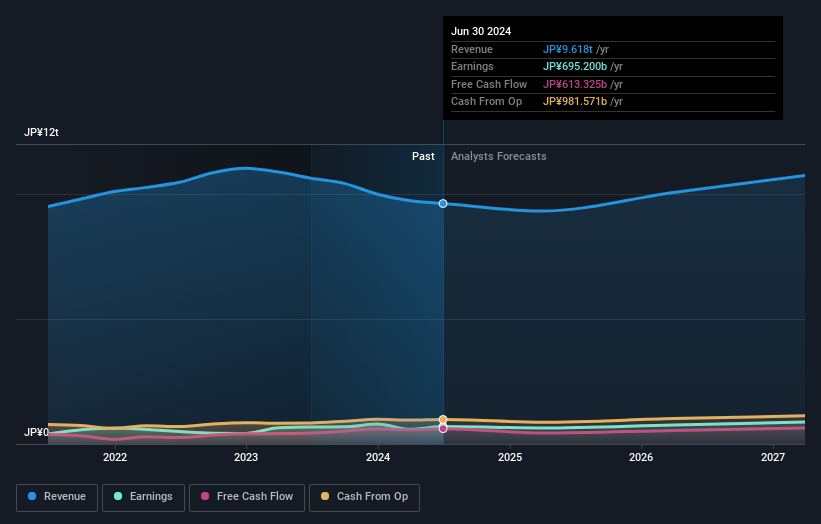Click the Analysts Forecasts label

[498, 156]
